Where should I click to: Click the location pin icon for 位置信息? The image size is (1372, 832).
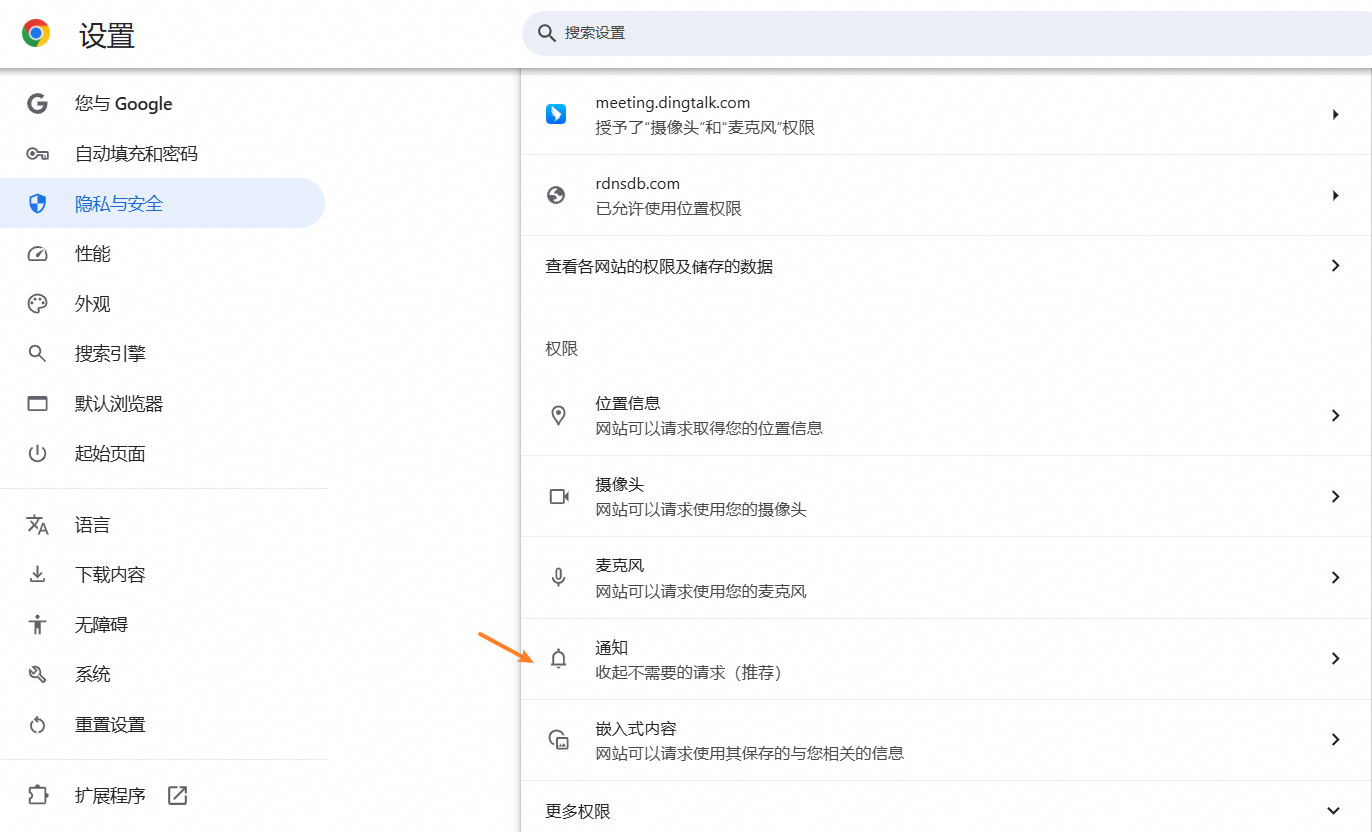[x=558, y=416]
